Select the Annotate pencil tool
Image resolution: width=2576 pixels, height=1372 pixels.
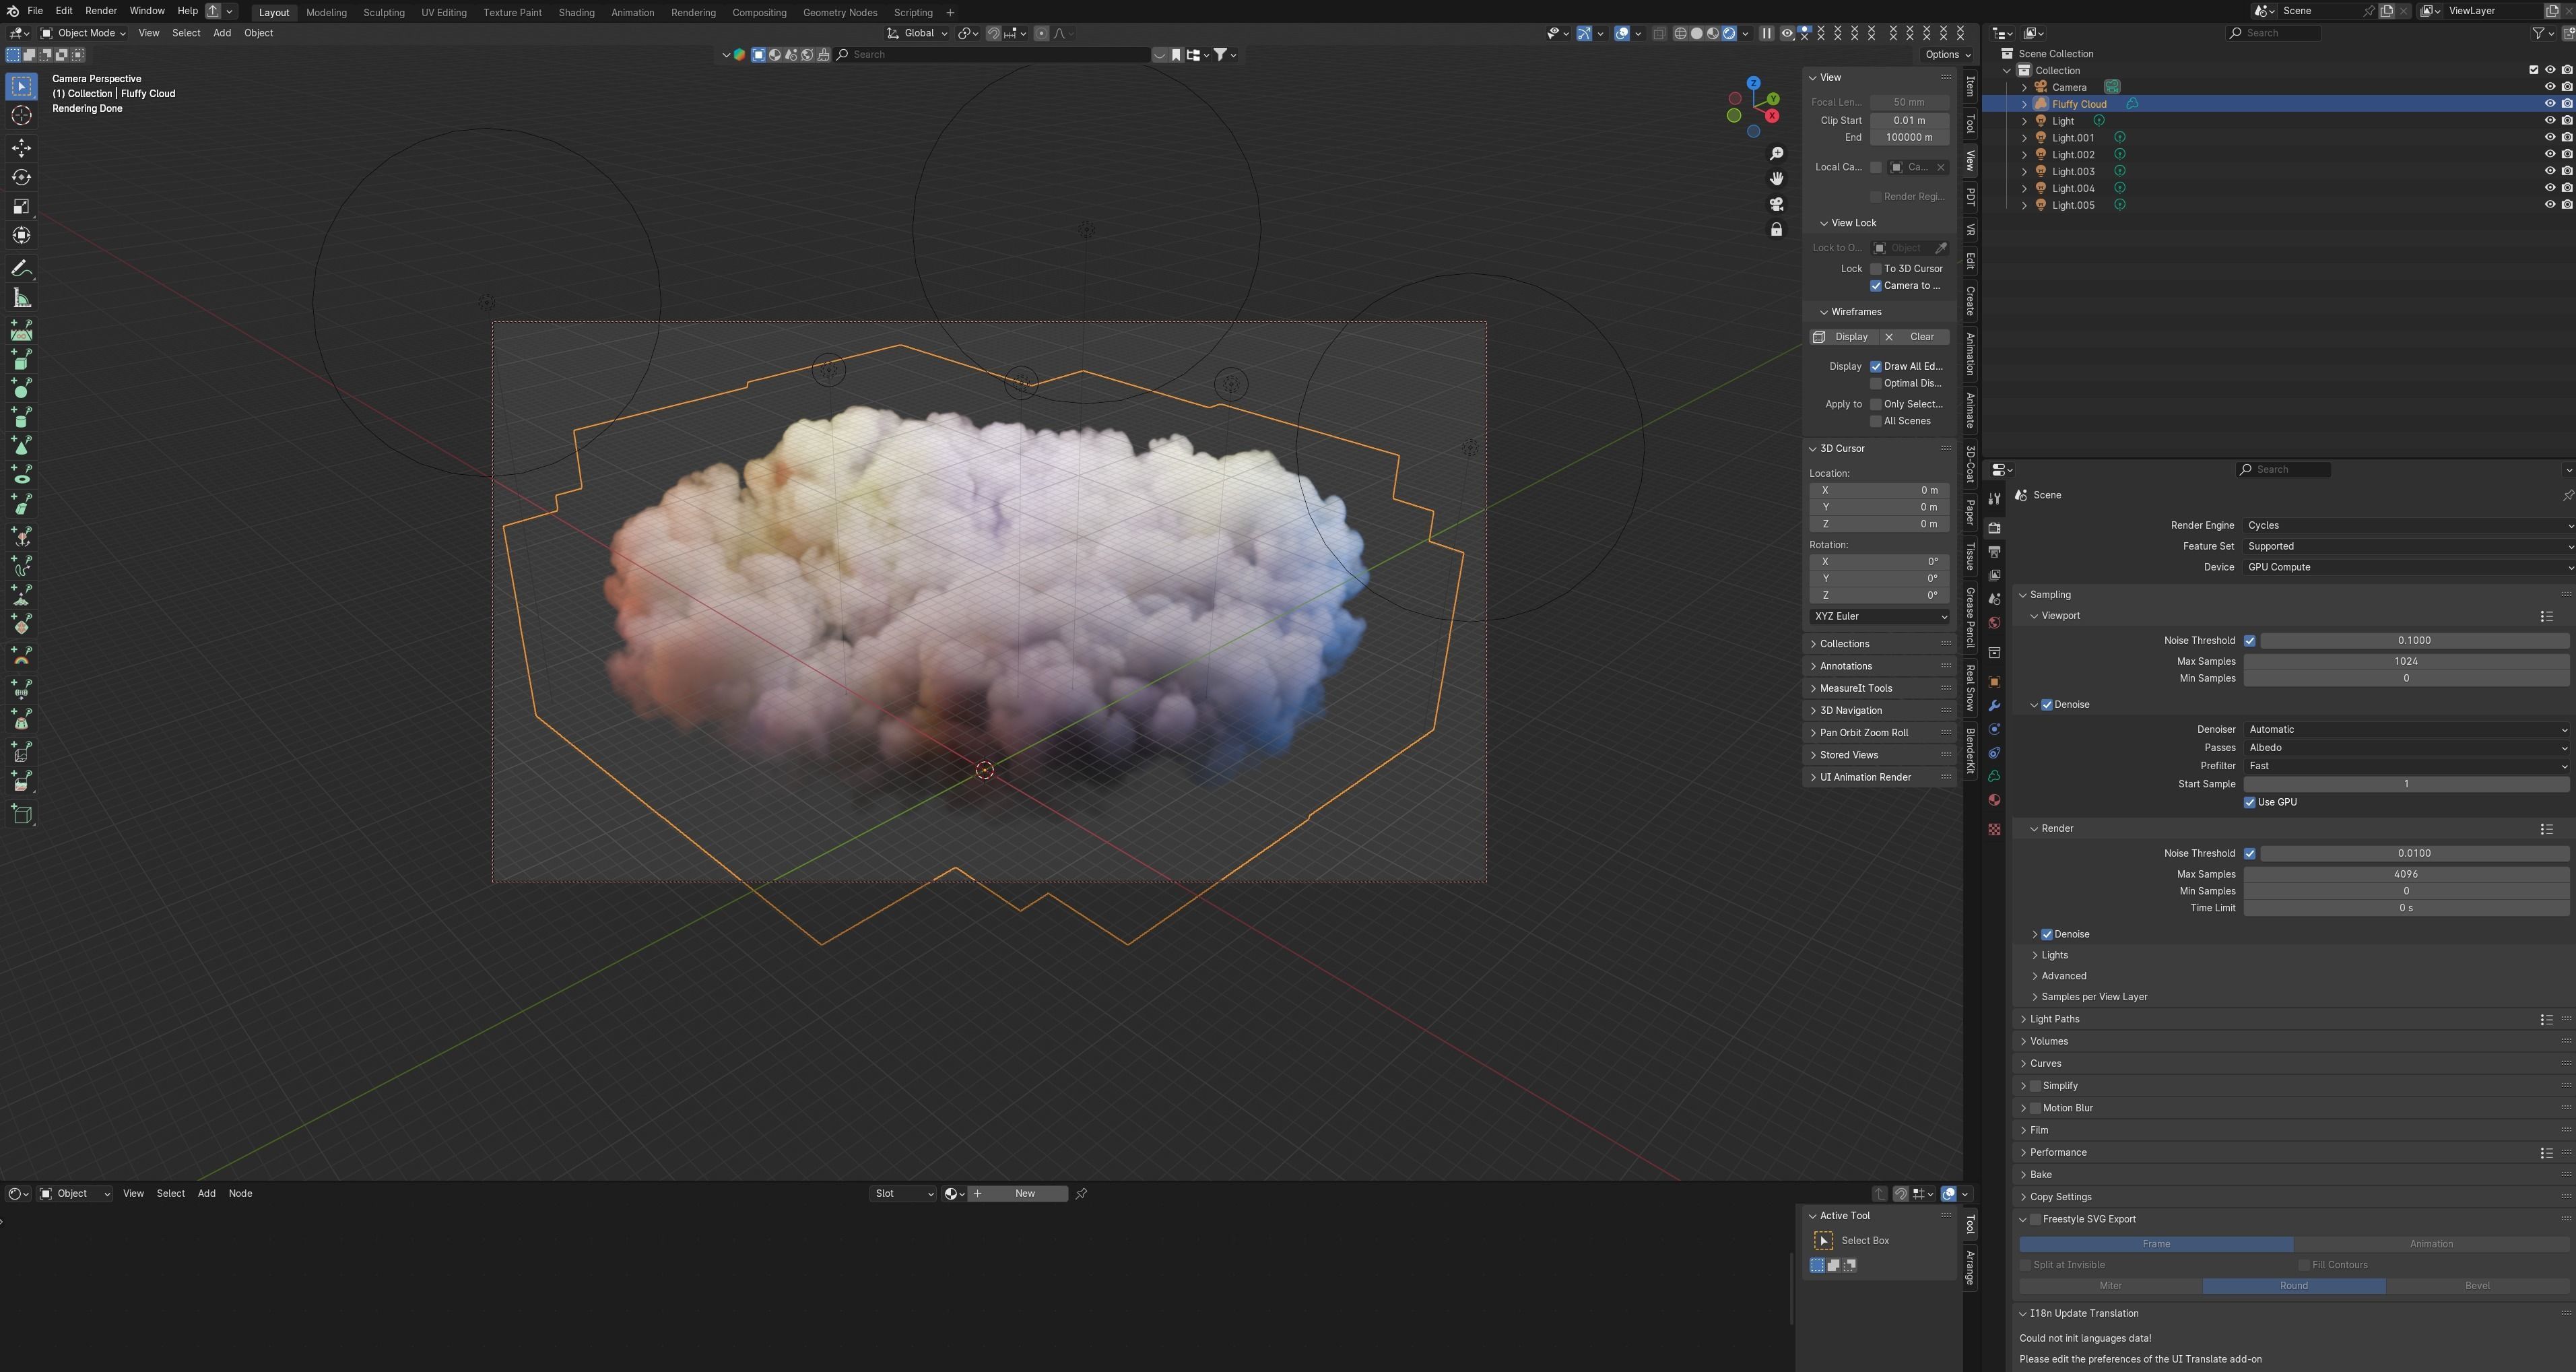tap(21, 269)
